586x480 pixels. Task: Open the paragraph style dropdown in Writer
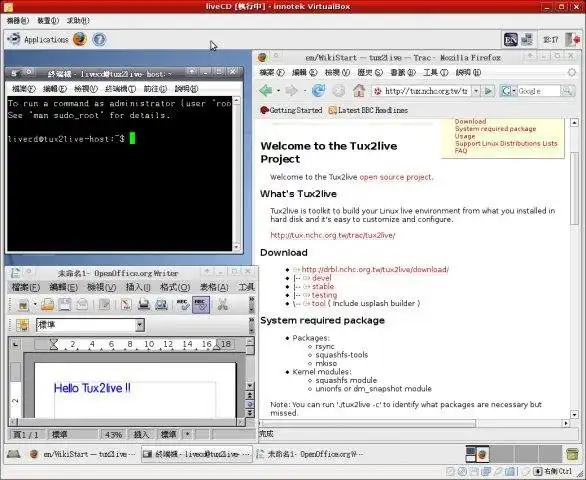click(x=140, y=325)
